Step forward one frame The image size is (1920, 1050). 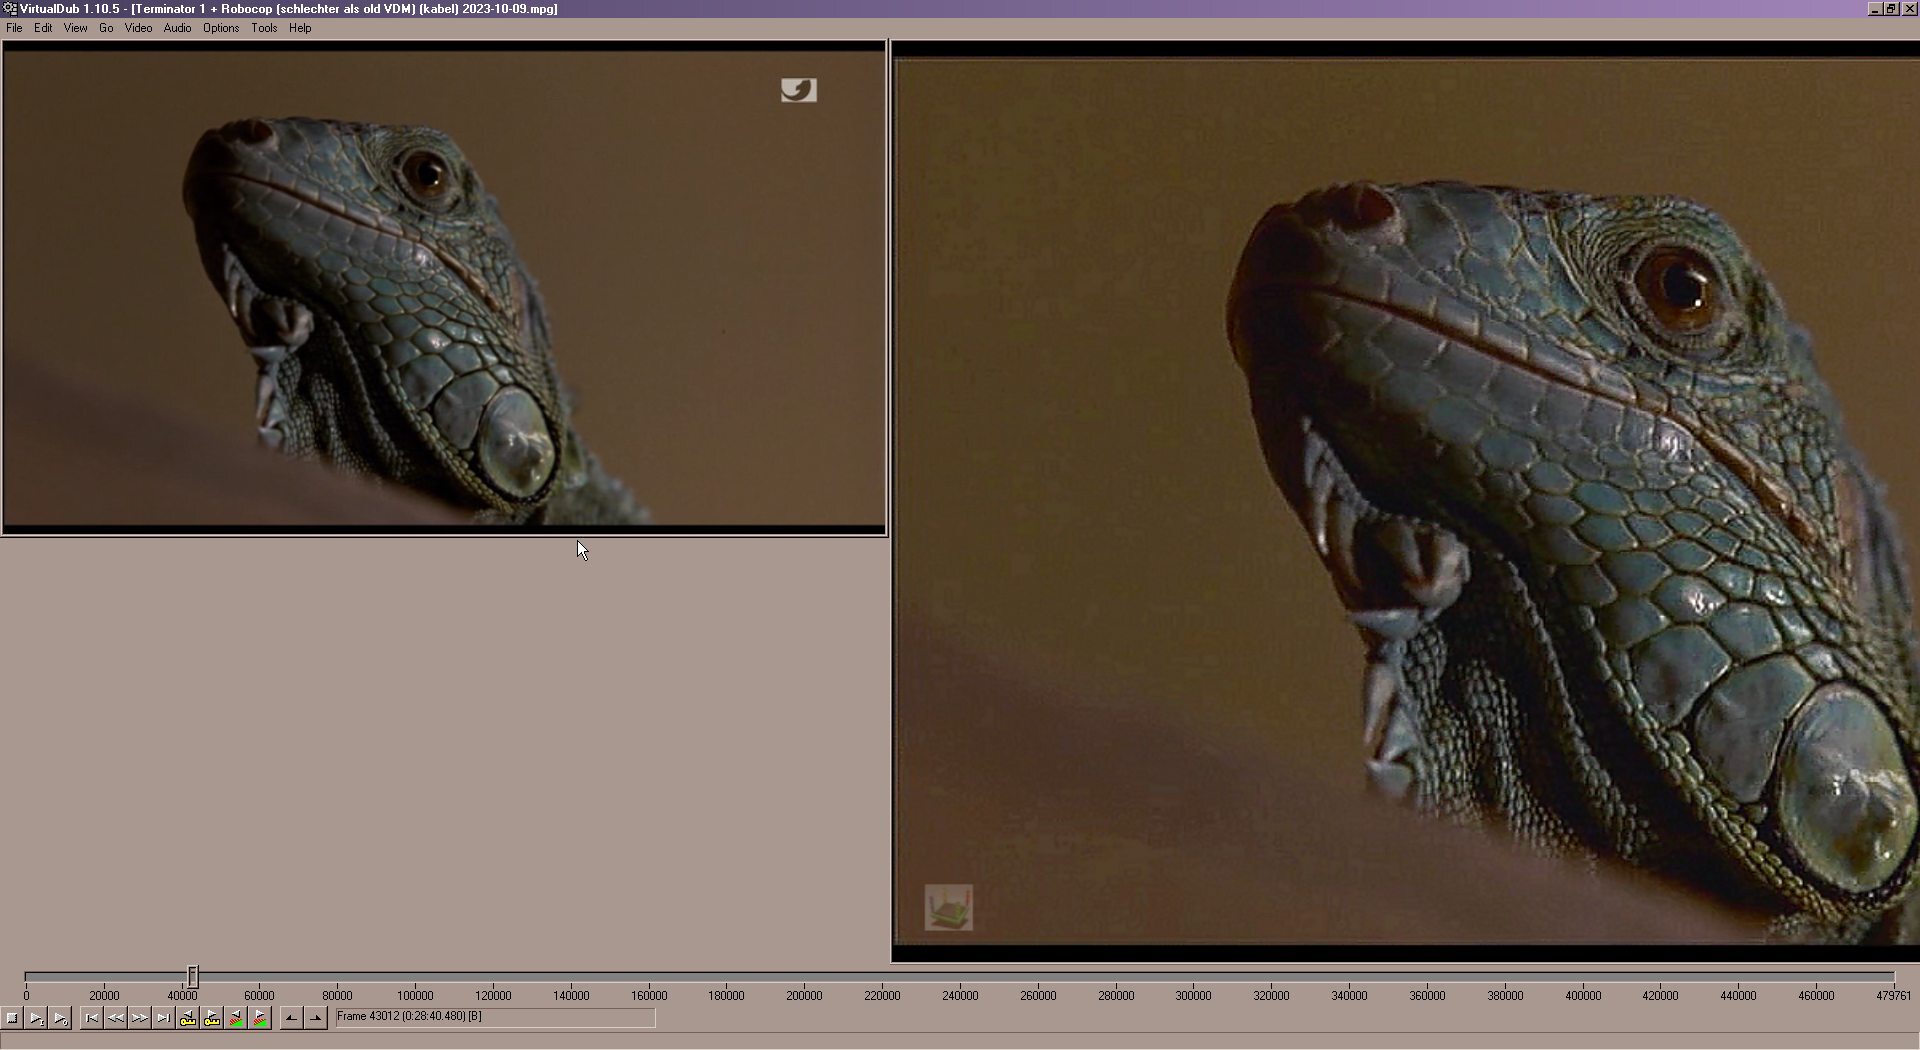coord(140,1018)
